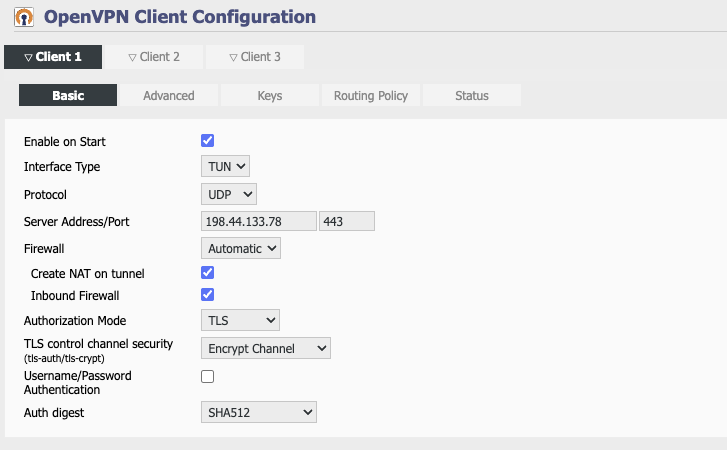This screenshot has width=727, height=450.
Task: Open the Firewall Automatic dropdown
Action: tap(241, 248)
